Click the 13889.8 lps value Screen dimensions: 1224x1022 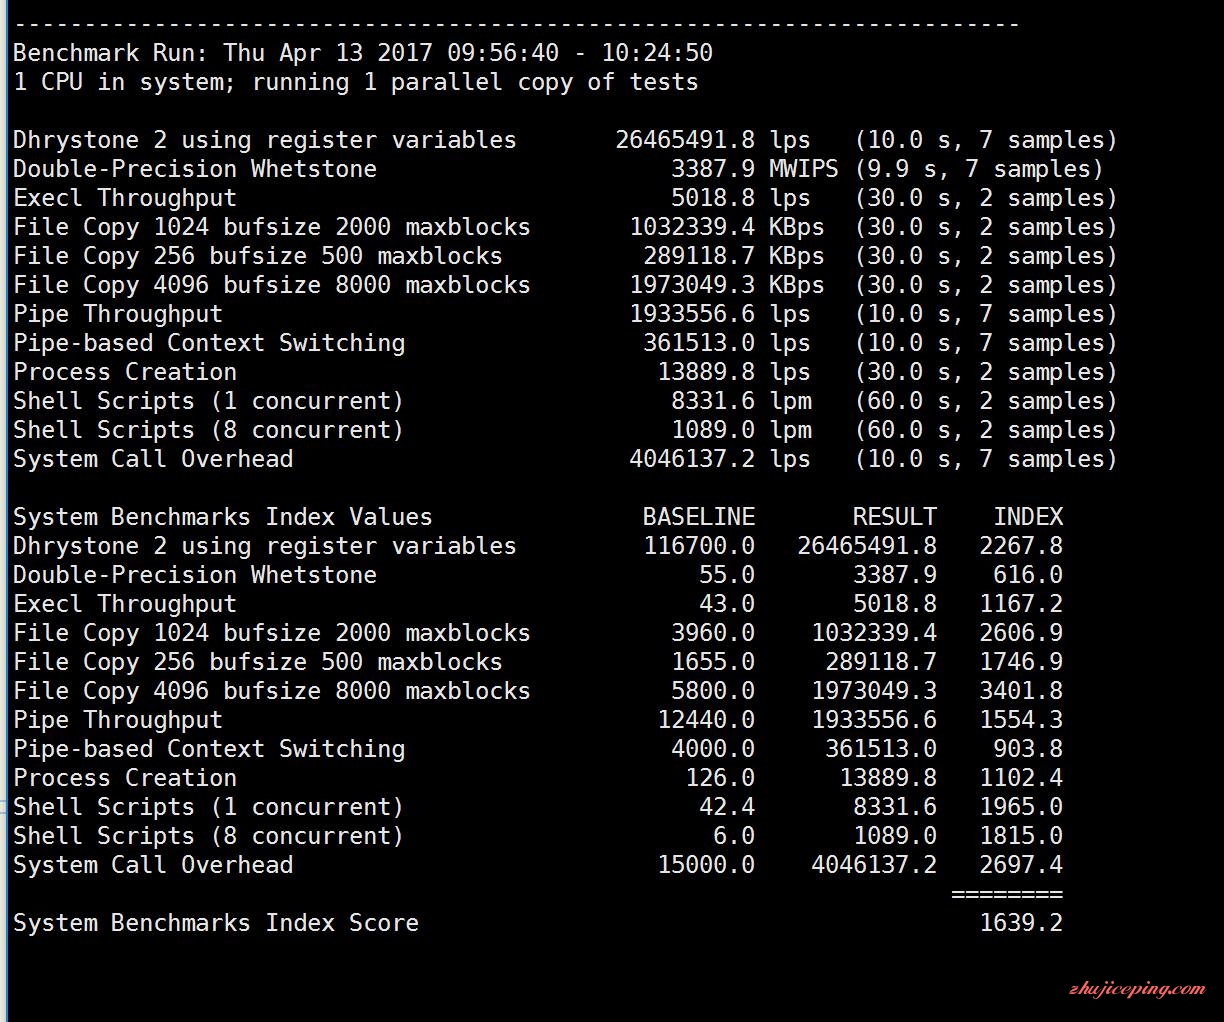(x=734, y=372)
